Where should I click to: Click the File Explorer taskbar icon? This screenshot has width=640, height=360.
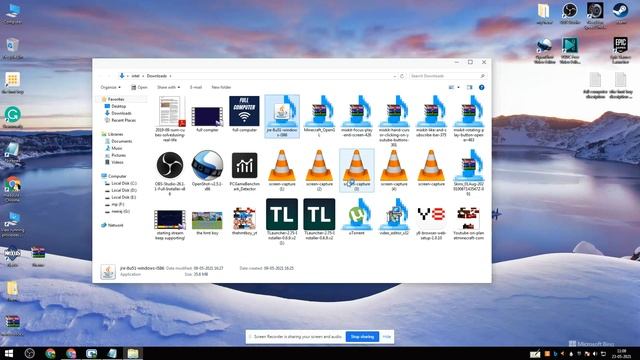tap(133, 353)
